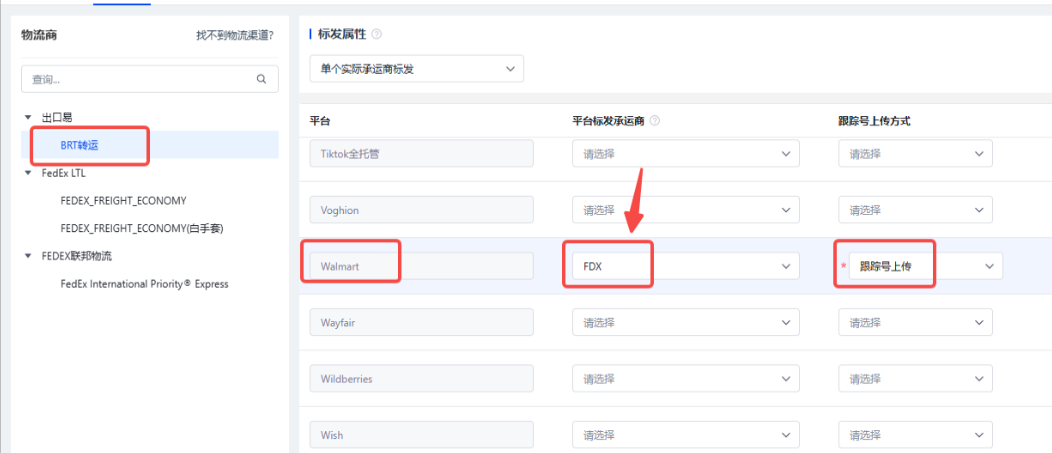Screen dimensions: 1052x453
Task: Open tracking upload dropdown for Tiktok全托管
Action: pos(915,154)
